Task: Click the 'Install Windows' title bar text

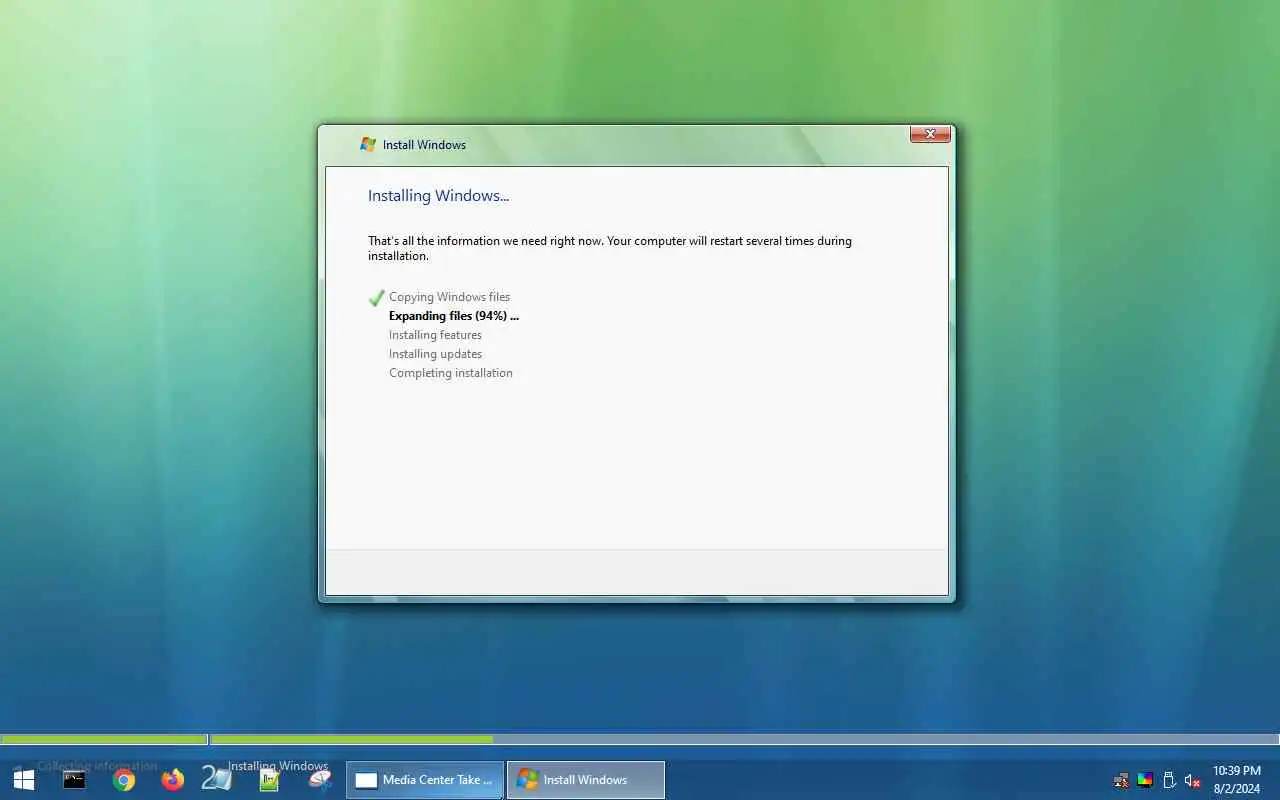Action: [x=424, y=145]
